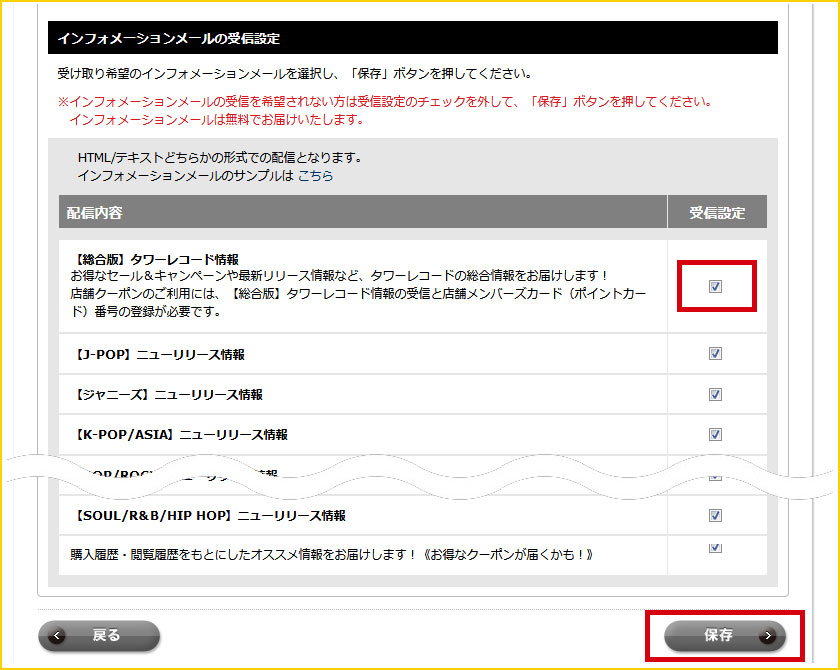Open the sample mail こちら link
840x670 pixels.
[315, 175]
